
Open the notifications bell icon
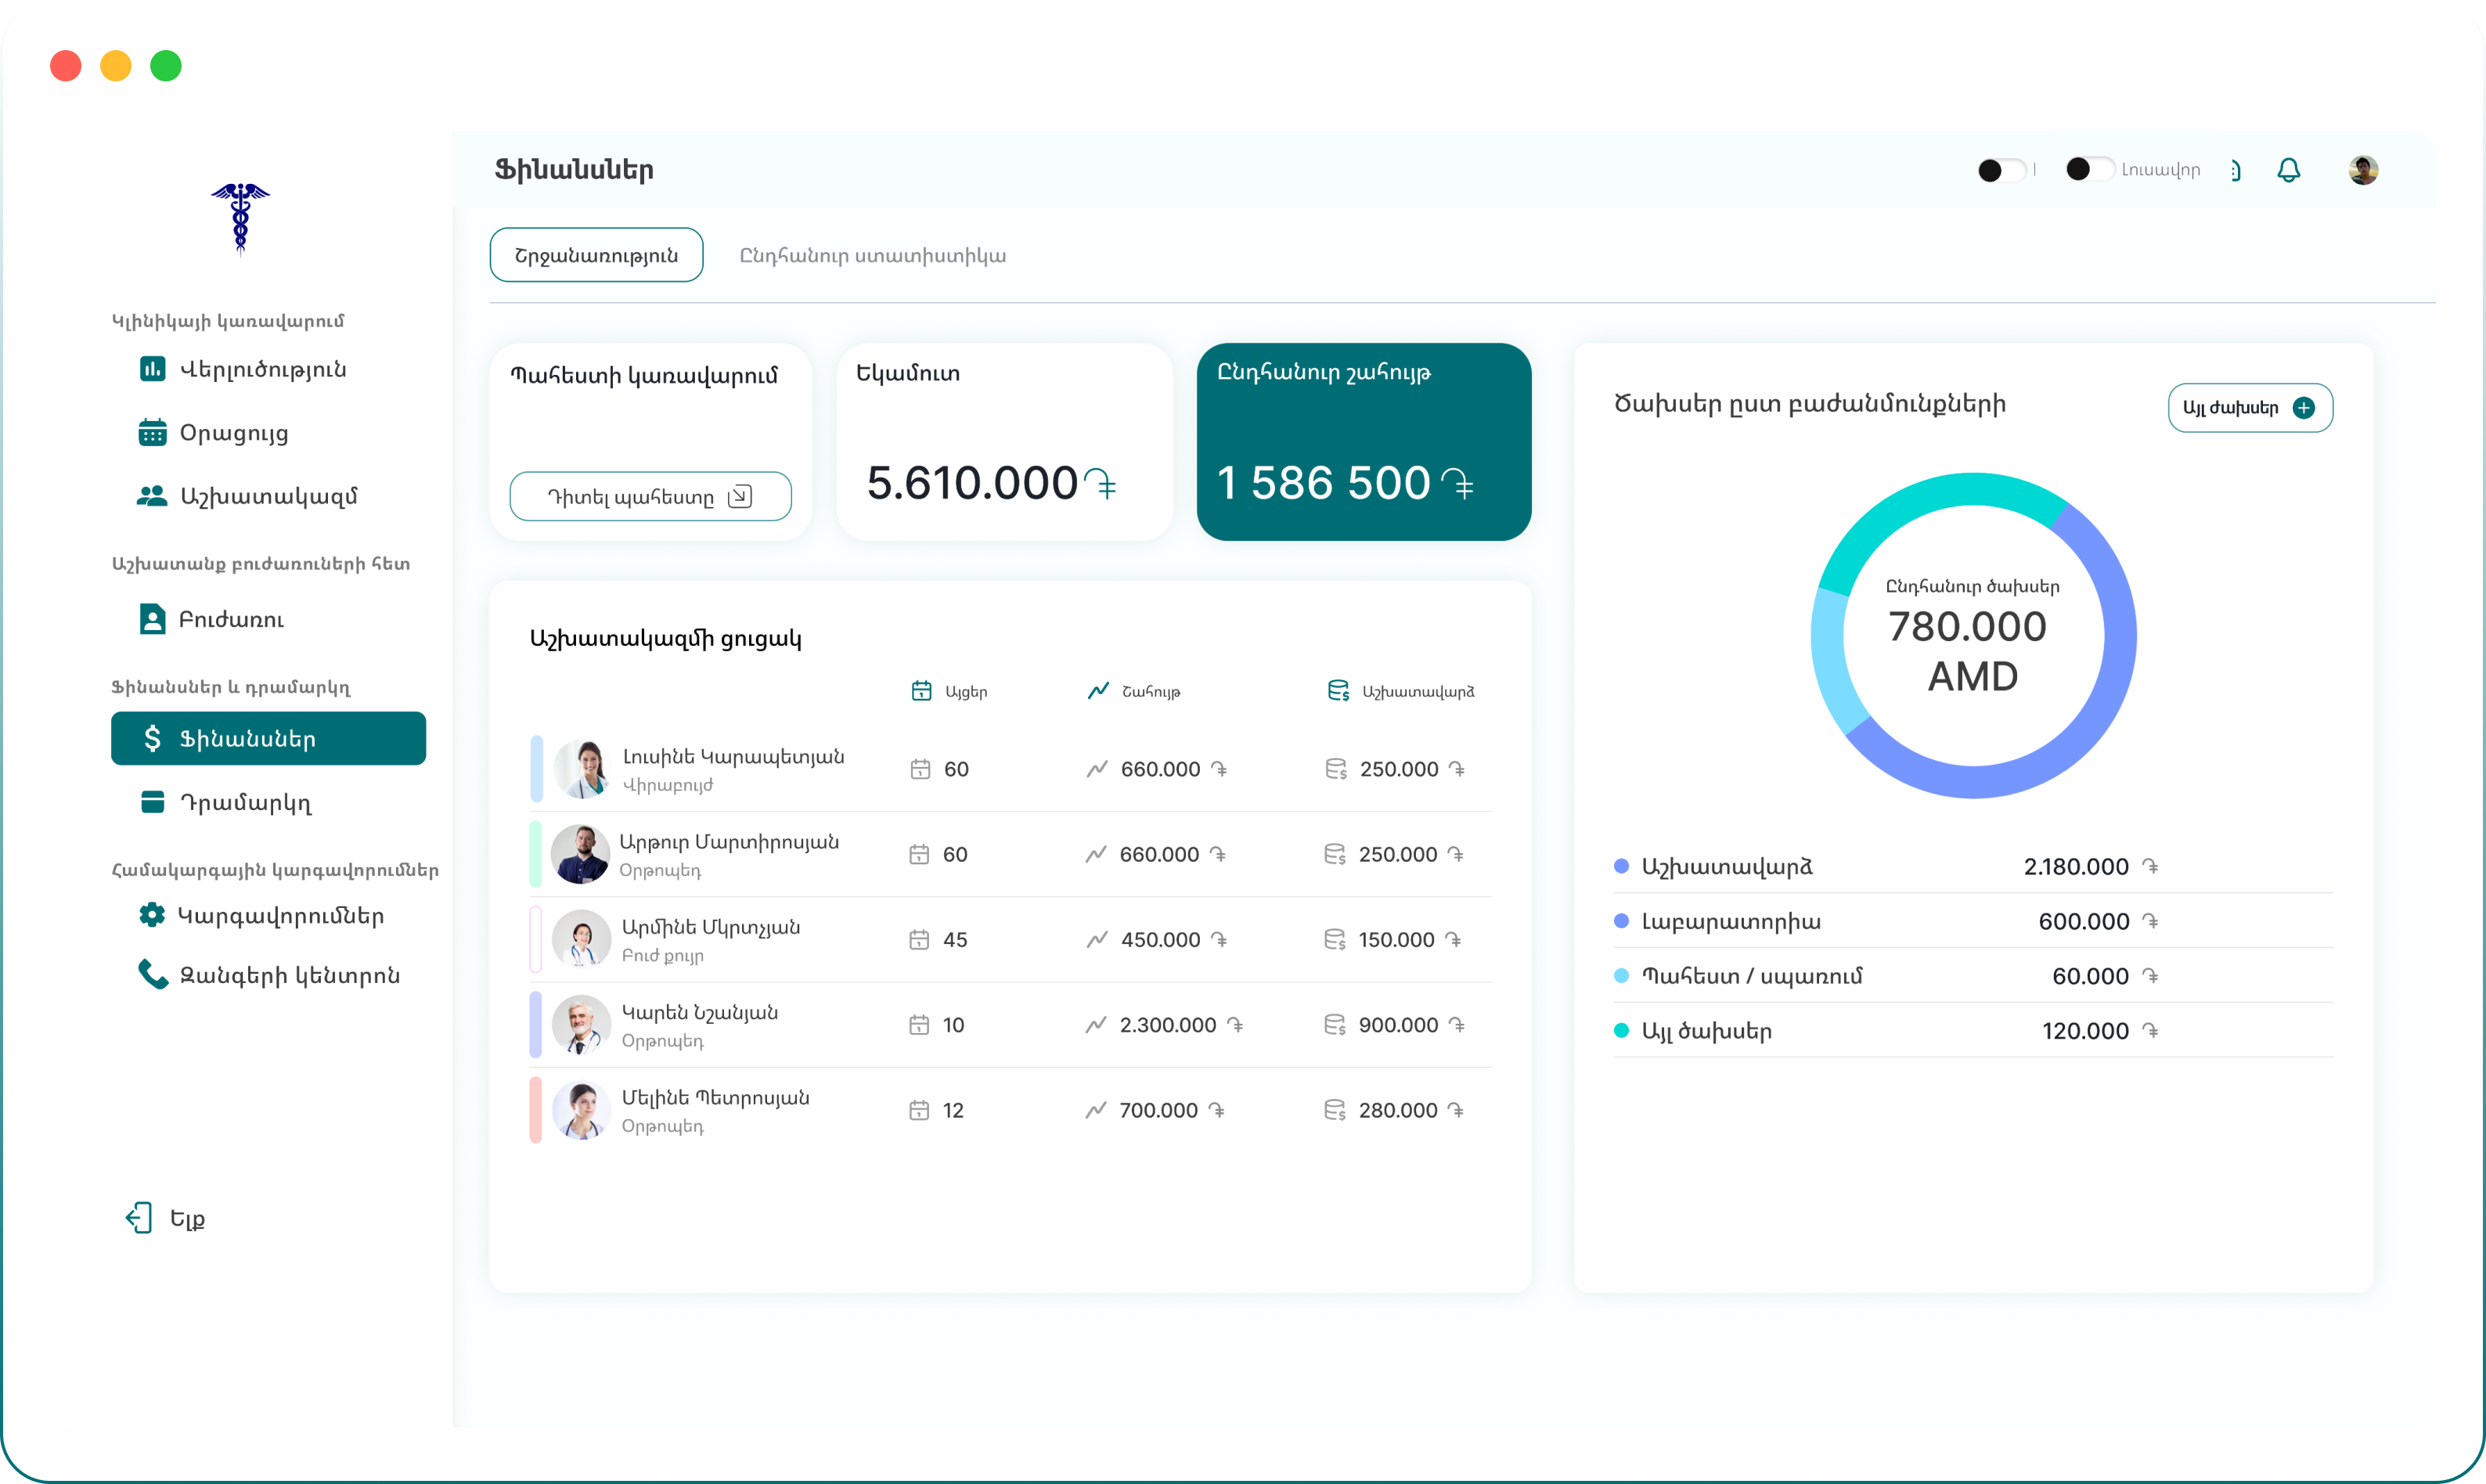[2289, 170]
